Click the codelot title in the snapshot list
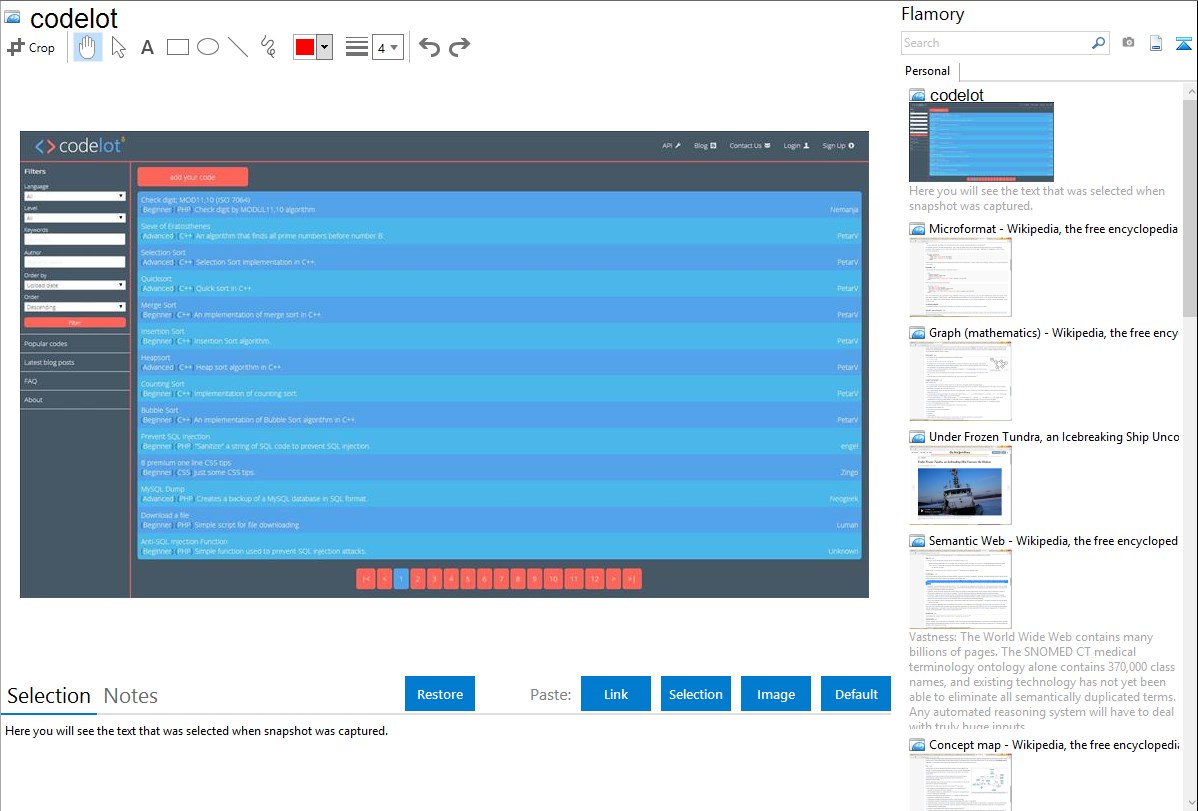 click(957, 96)
